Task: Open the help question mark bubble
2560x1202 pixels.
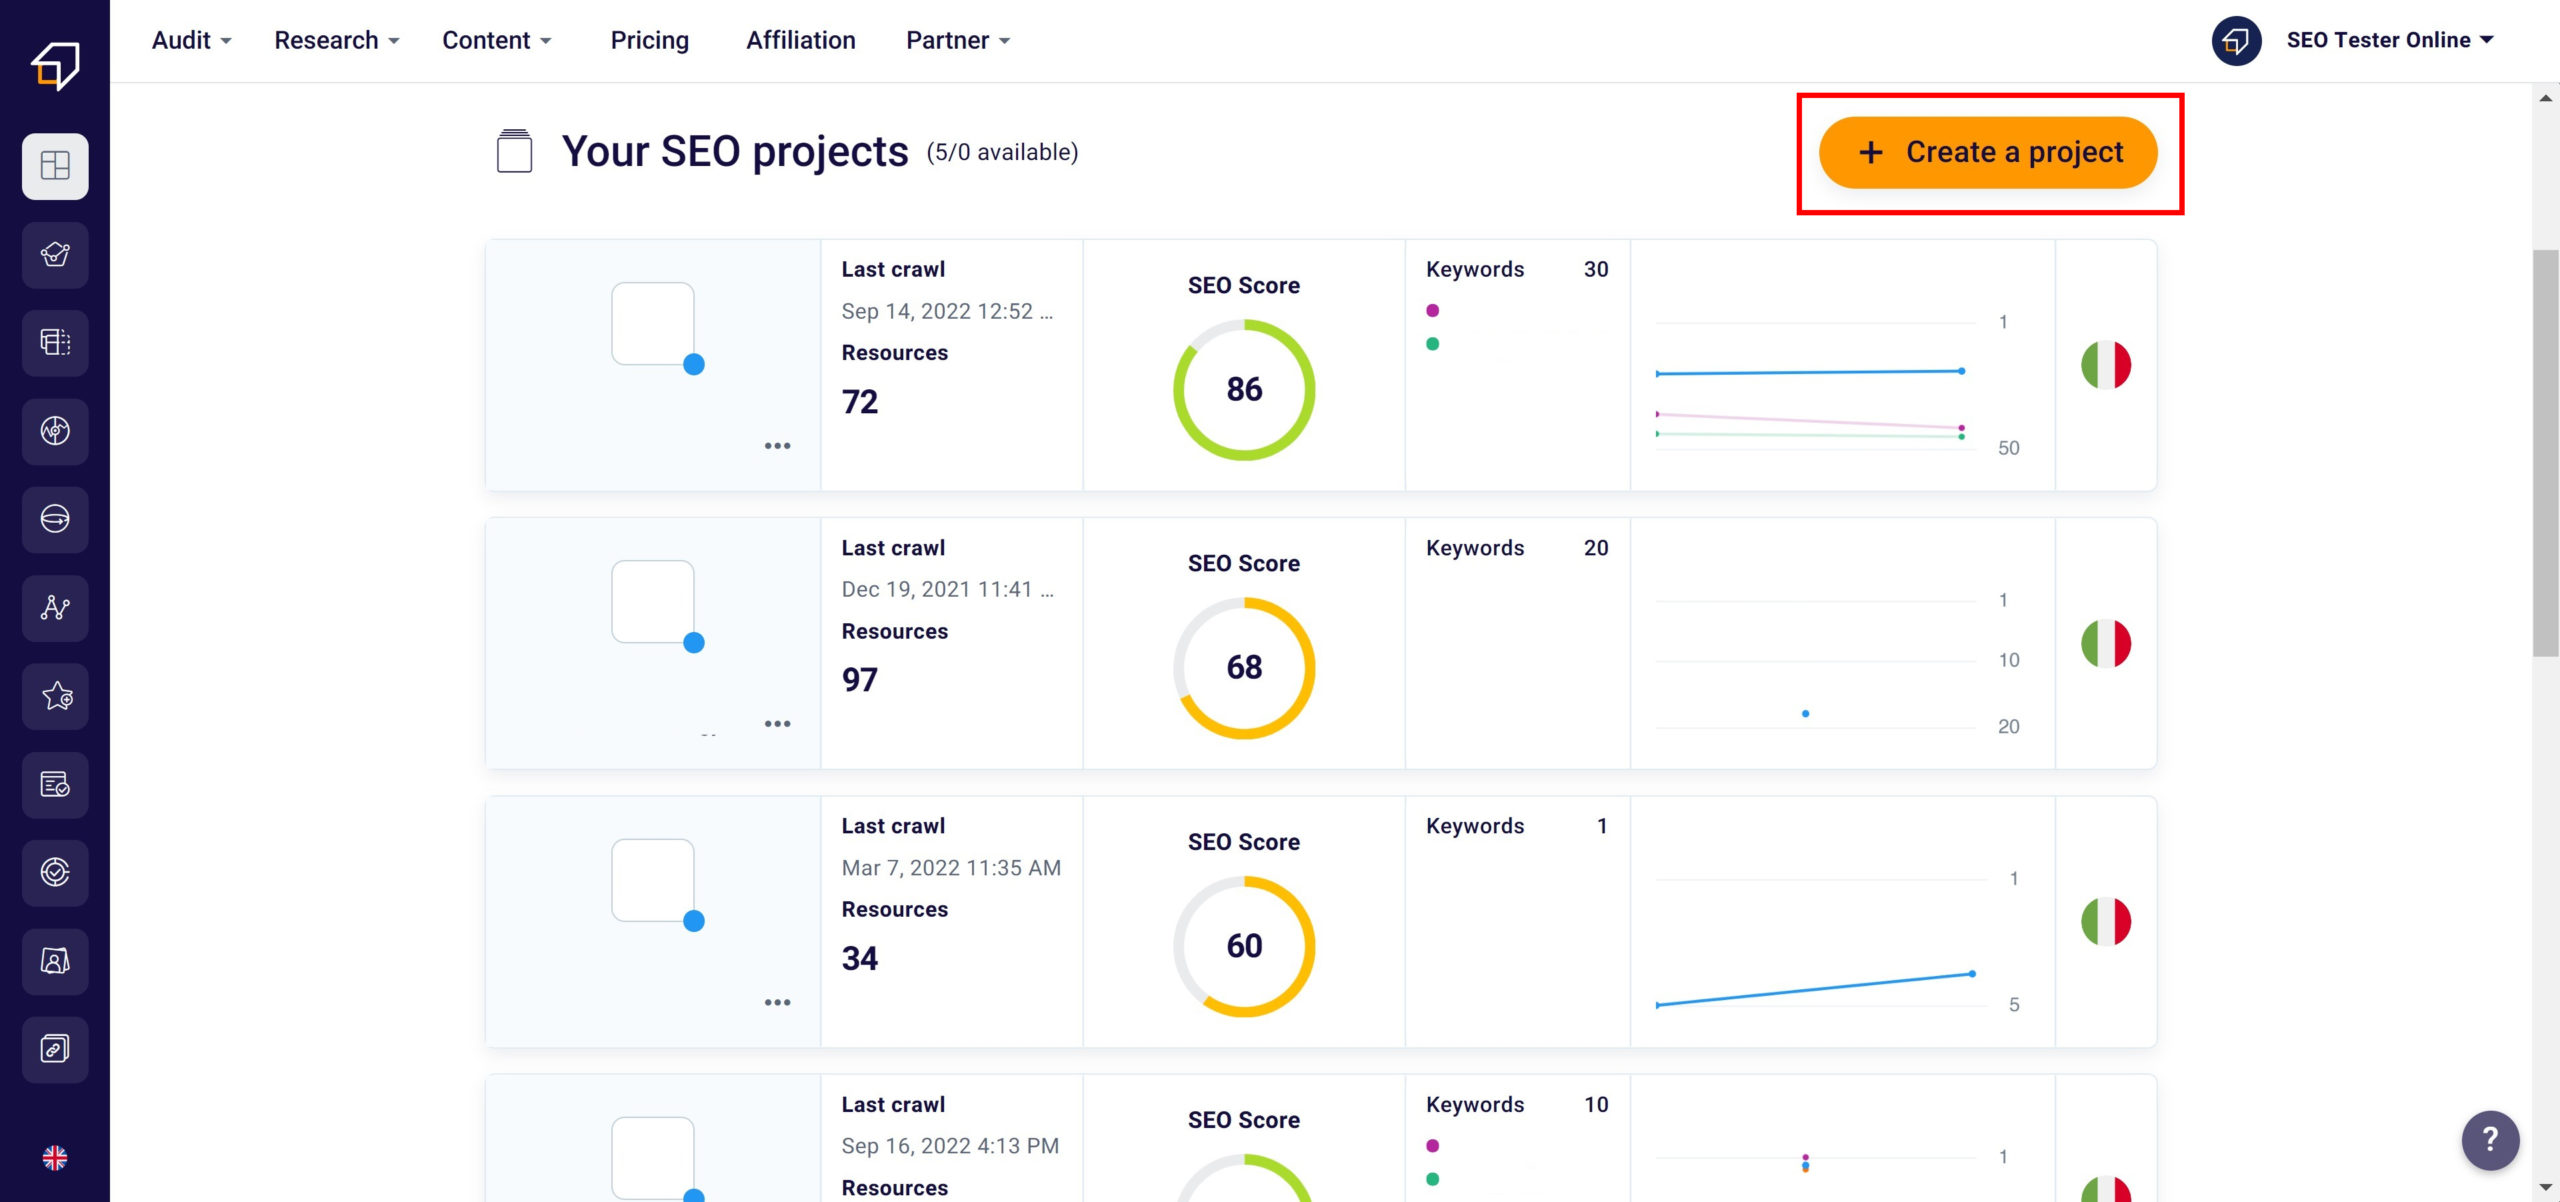Action: coord(2489,1139)
